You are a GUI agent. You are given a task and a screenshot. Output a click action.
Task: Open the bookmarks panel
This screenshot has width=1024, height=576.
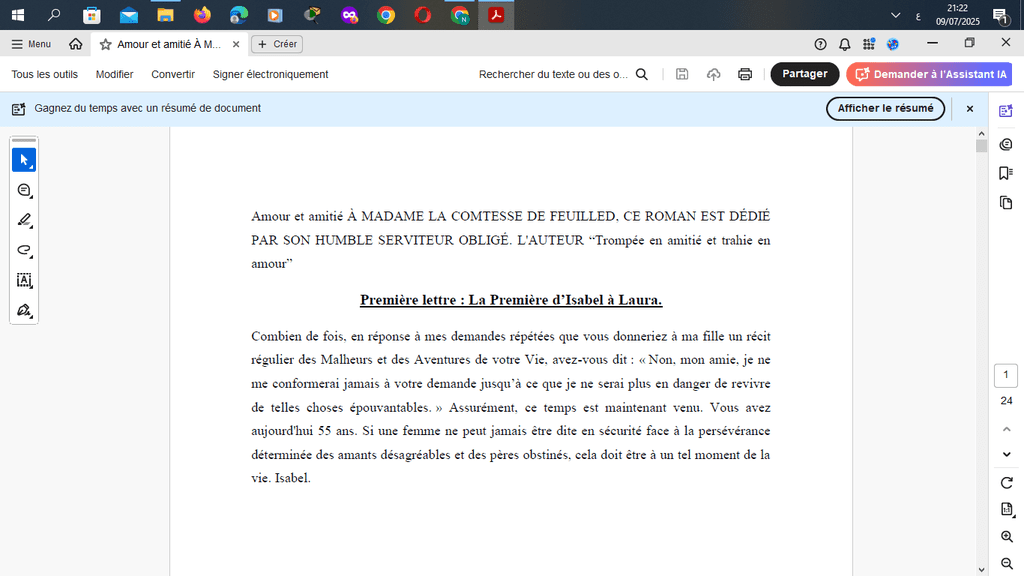[1006, 173]
